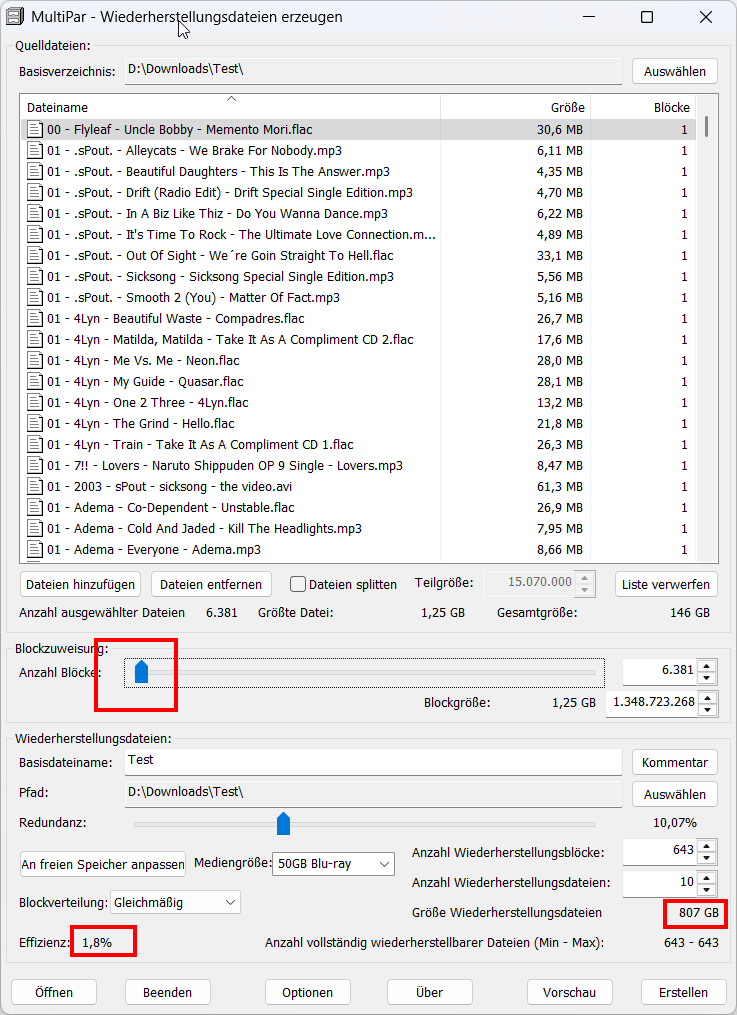Image resolution: width=737 pixels, height=1015 pixels.
Task: Click file icon for sPout sicksong the video.avi
Action: 35,487
